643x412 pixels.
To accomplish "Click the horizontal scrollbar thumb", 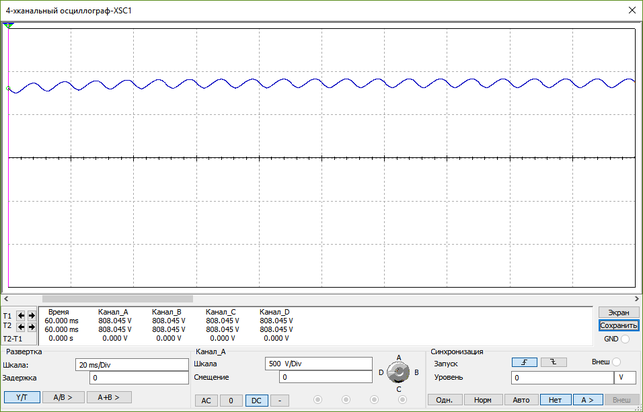I will tap(117, 299).
